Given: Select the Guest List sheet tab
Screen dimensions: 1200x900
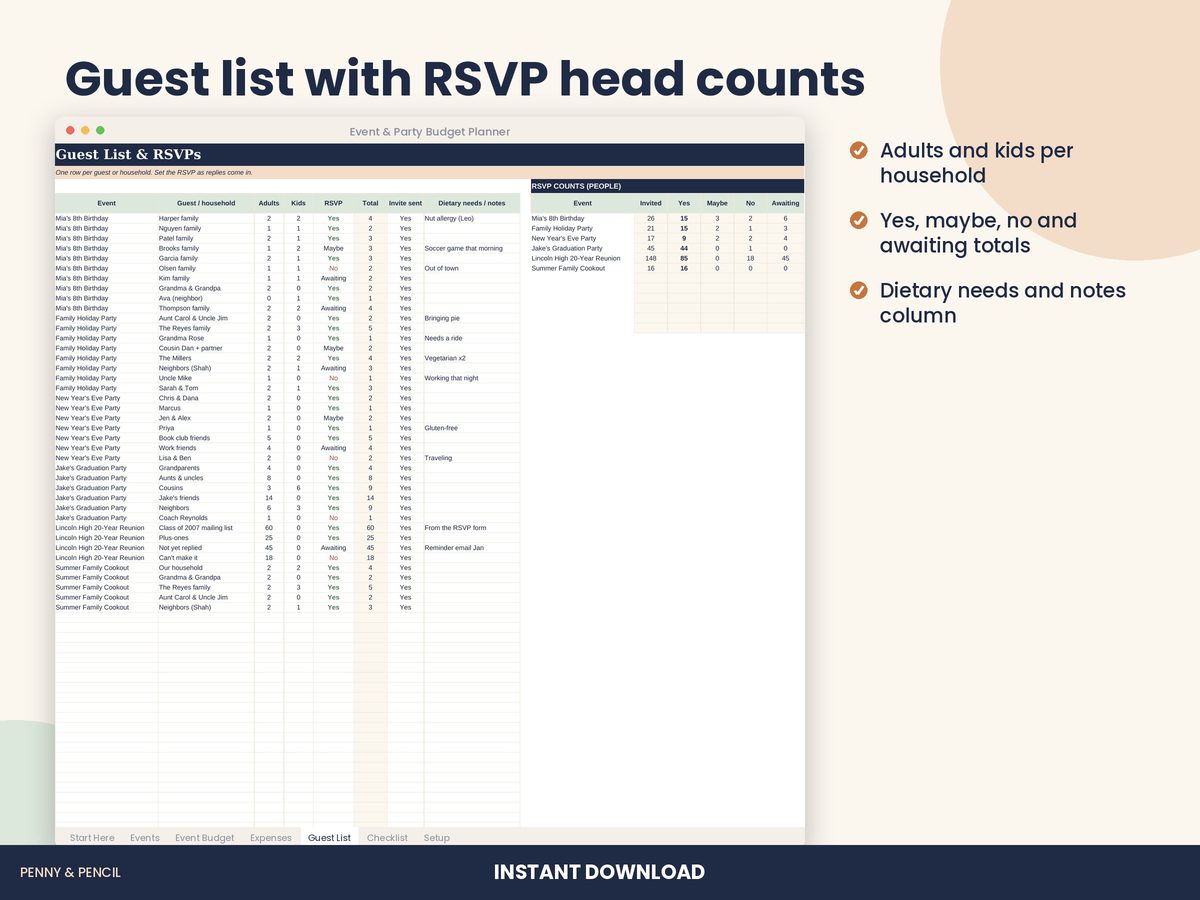Looking at the screenshot, I should coord(329,837).
